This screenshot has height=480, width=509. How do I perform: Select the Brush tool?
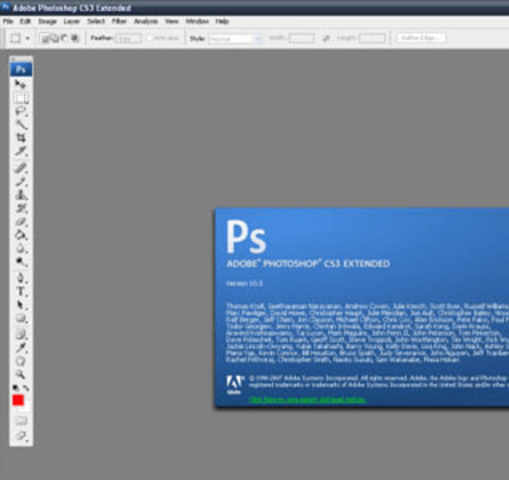(21, 181)
